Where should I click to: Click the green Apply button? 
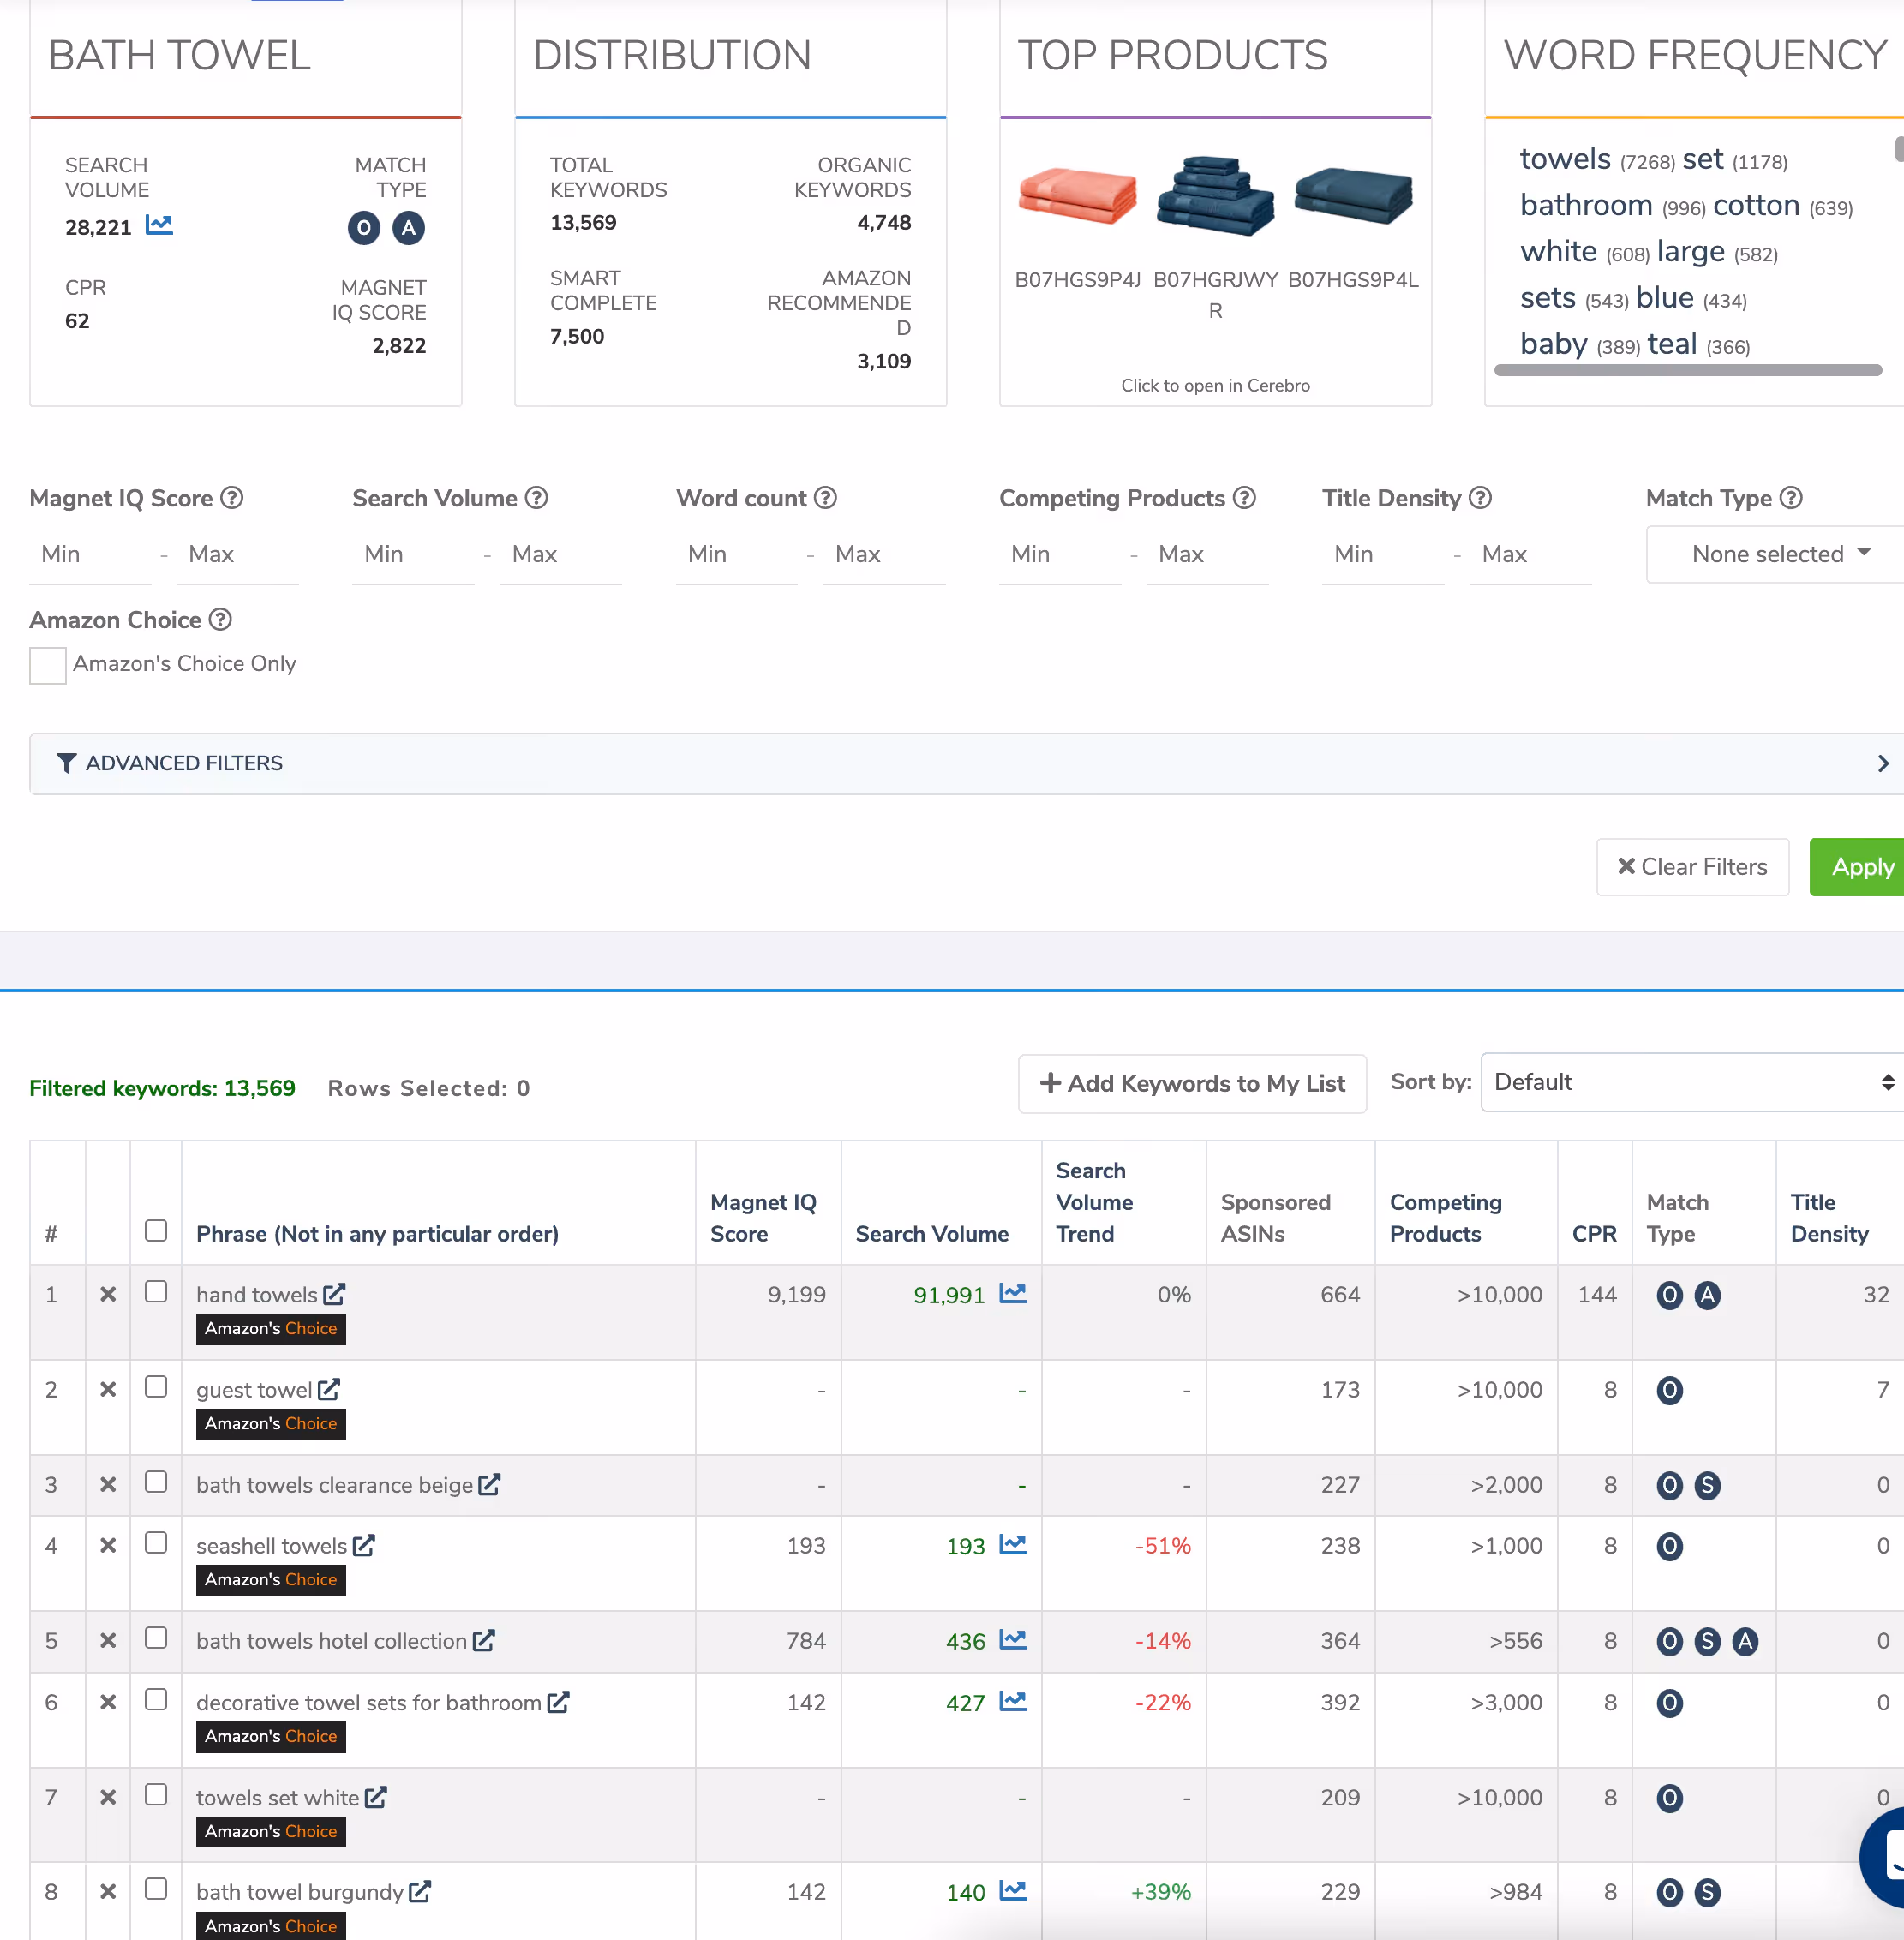tap(1861, 867)
